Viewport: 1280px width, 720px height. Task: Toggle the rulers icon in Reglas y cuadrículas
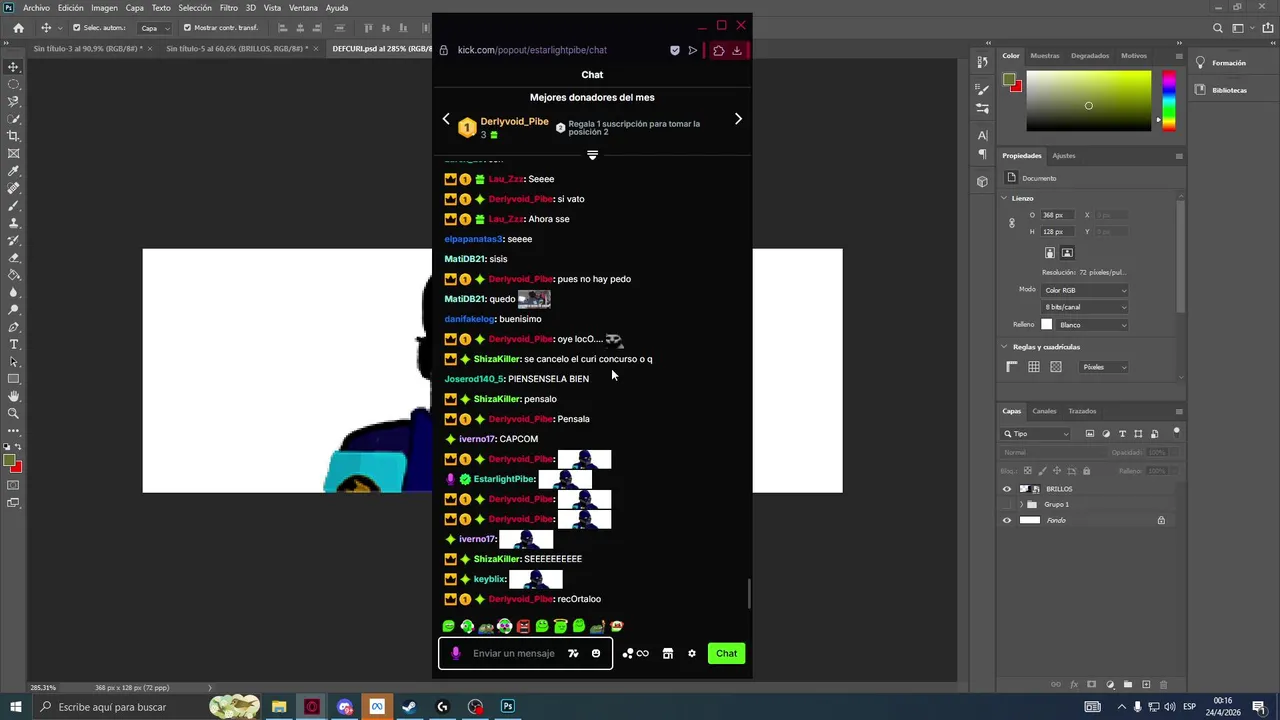1012,367
